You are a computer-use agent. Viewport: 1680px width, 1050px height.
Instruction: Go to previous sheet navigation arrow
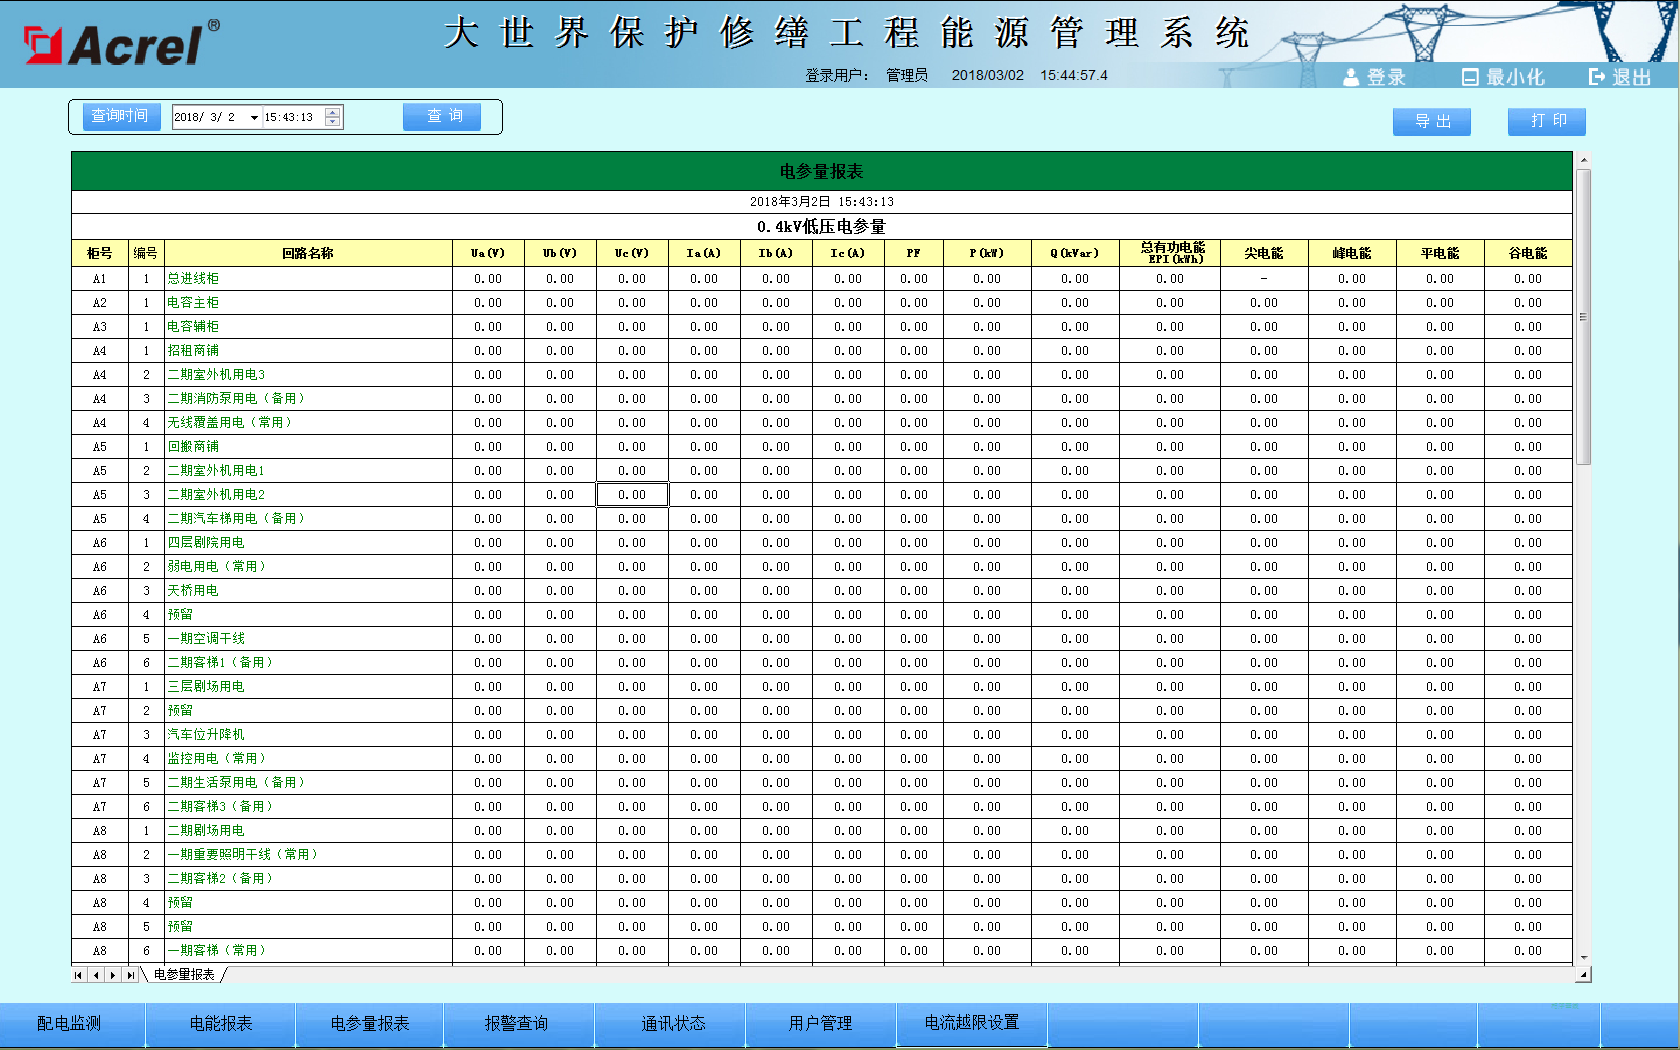(96, 975)
